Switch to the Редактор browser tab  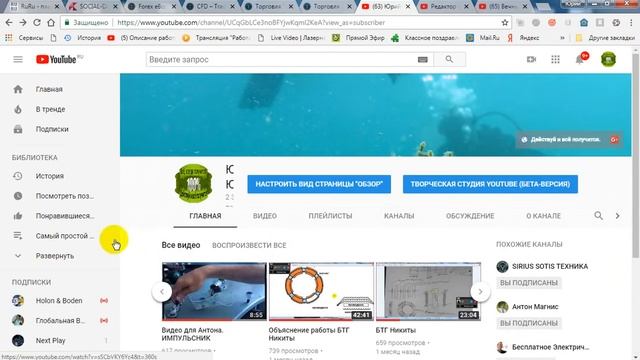pos(443,7)
